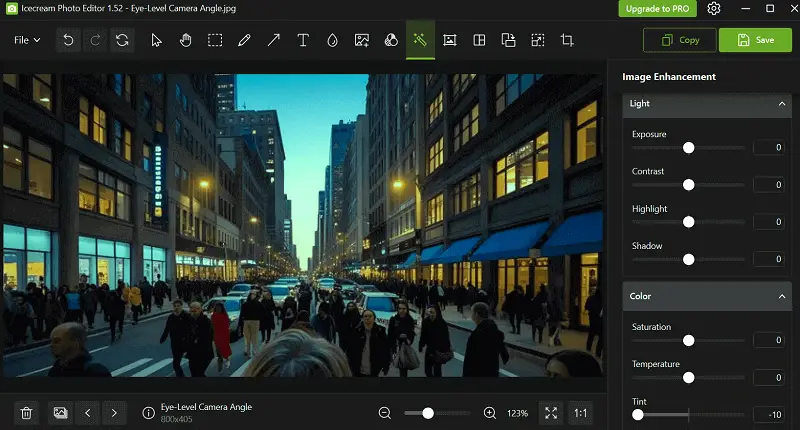The height and width of the screenshot is (430, 800).
Task: Select the Text tool
Action: [303, 40]
